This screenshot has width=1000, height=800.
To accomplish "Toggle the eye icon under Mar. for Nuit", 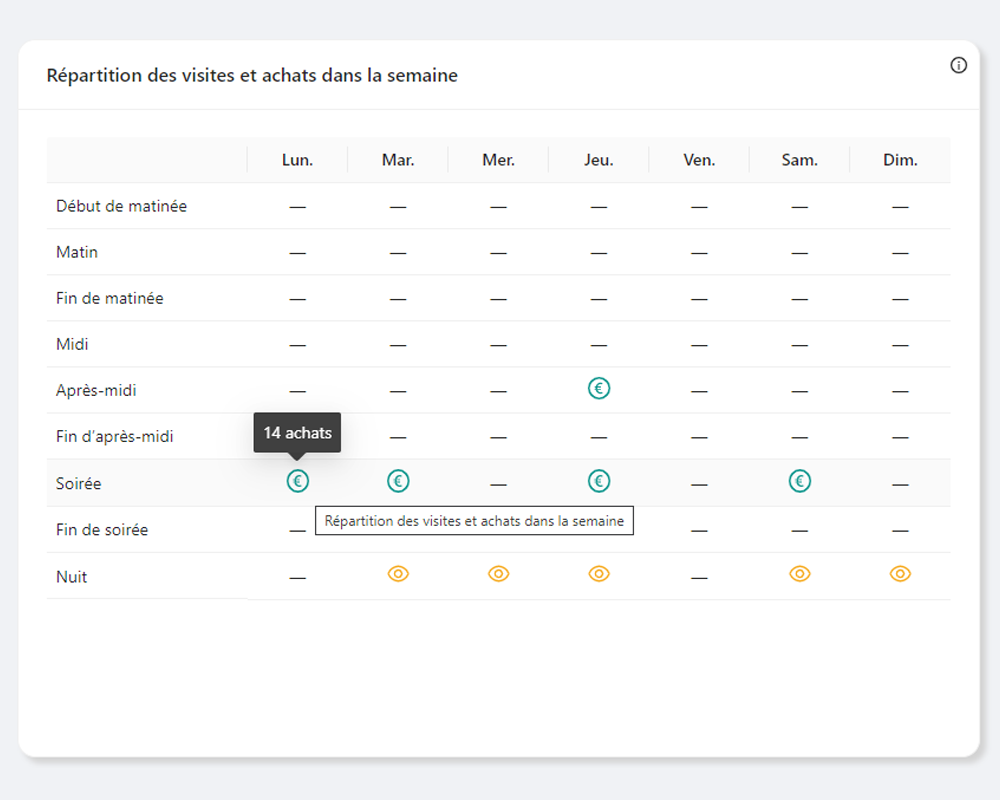I will pos(398,574).
